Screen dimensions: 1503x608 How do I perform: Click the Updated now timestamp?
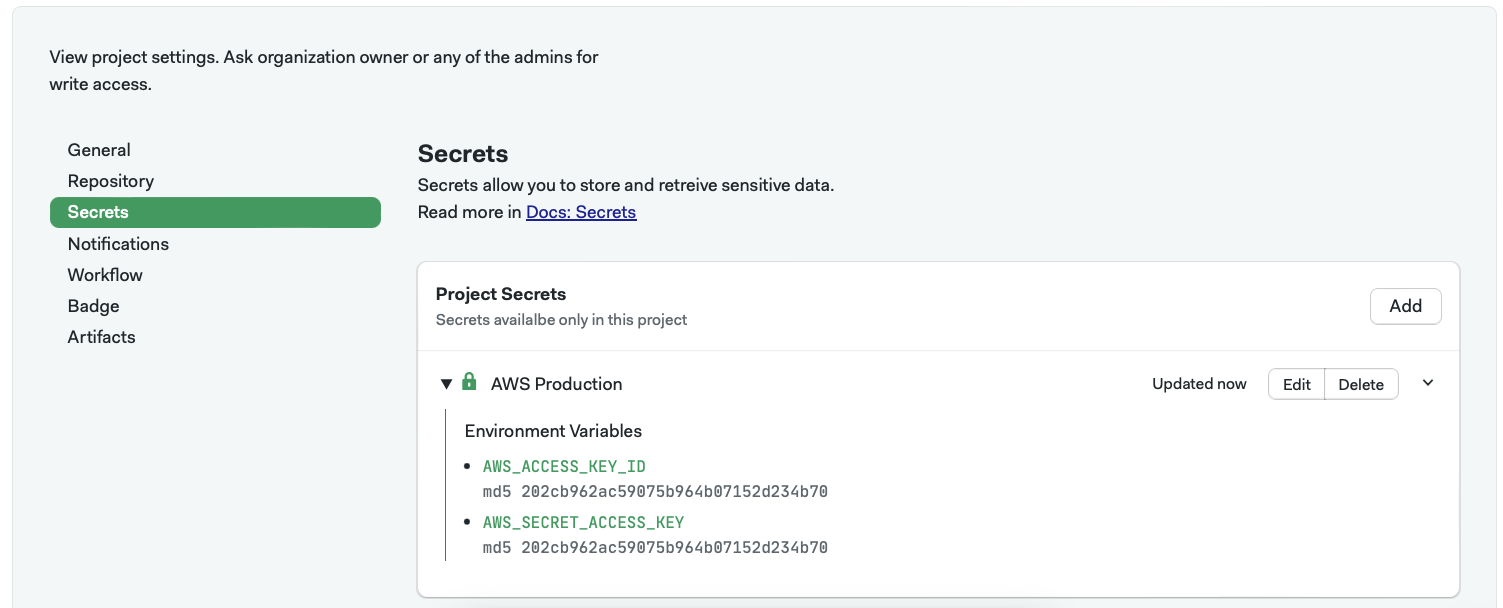pos(1198,383)
